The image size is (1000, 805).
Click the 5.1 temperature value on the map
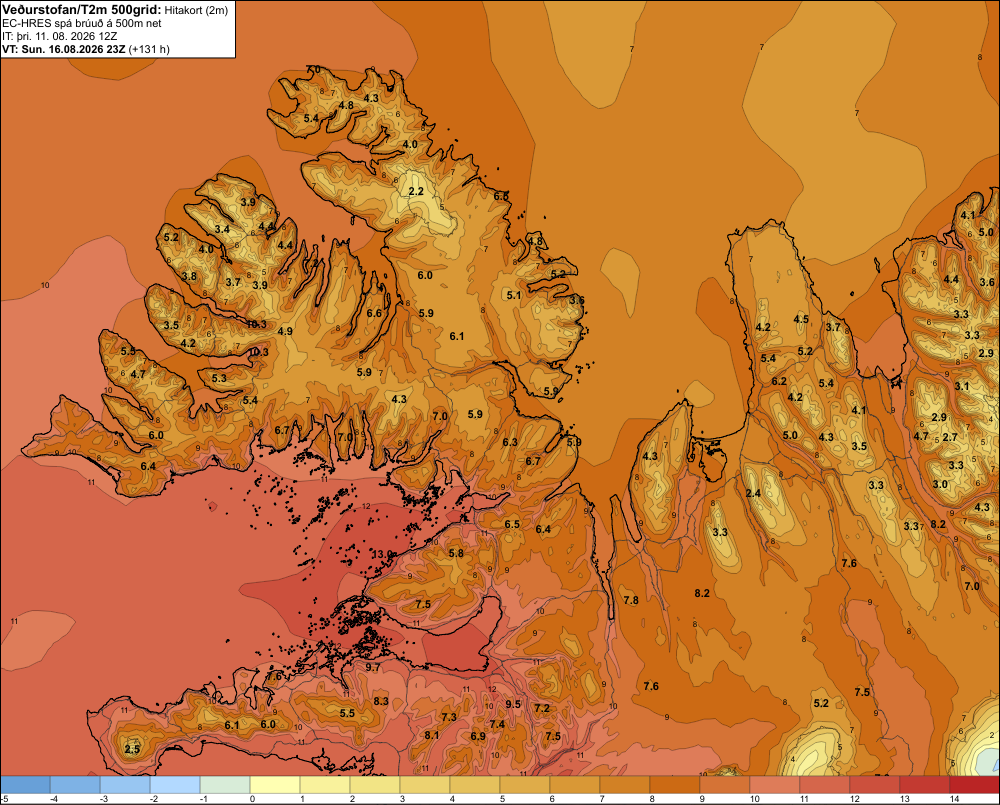[x=514, y=295]
